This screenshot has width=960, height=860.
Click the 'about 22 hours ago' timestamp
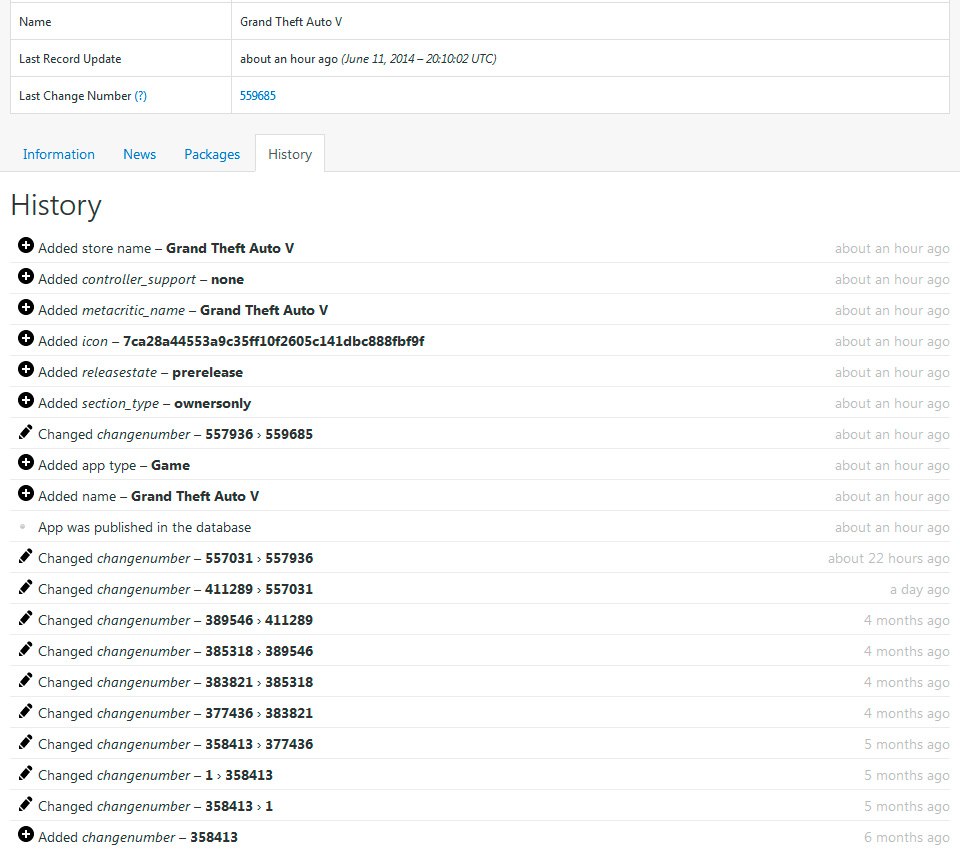tap(888, 558)
